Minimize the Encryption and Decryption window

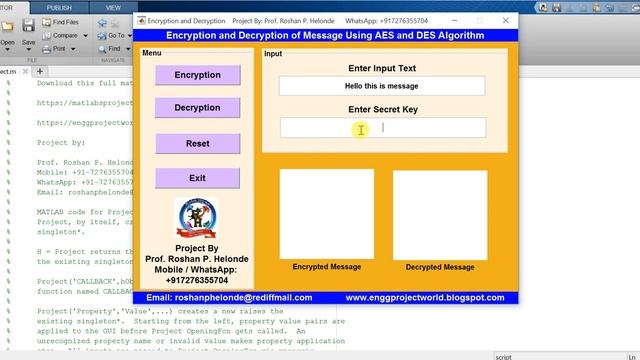[x=454, y=20]
